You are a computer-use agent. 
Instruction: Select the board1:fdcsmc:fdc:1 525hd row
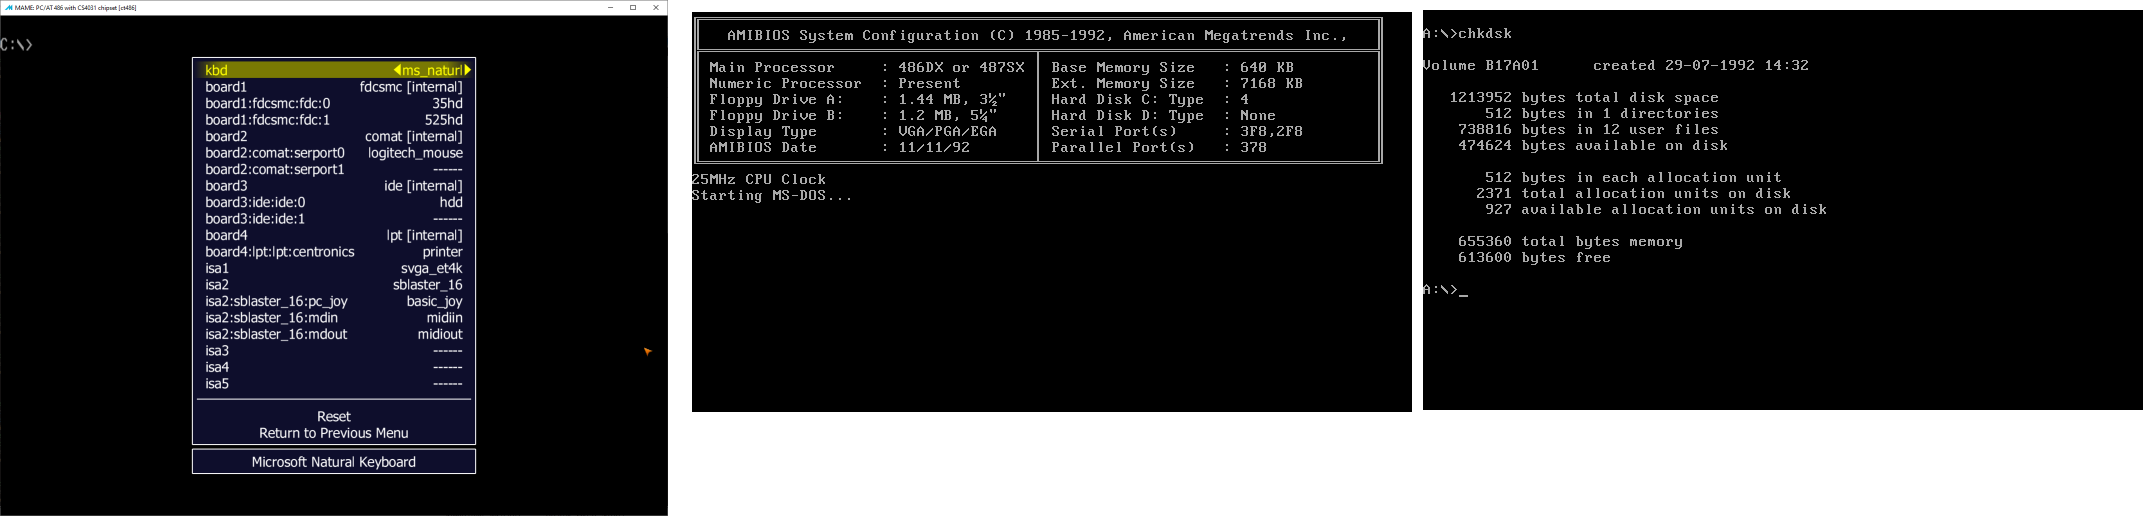click(x=333, y=120)
